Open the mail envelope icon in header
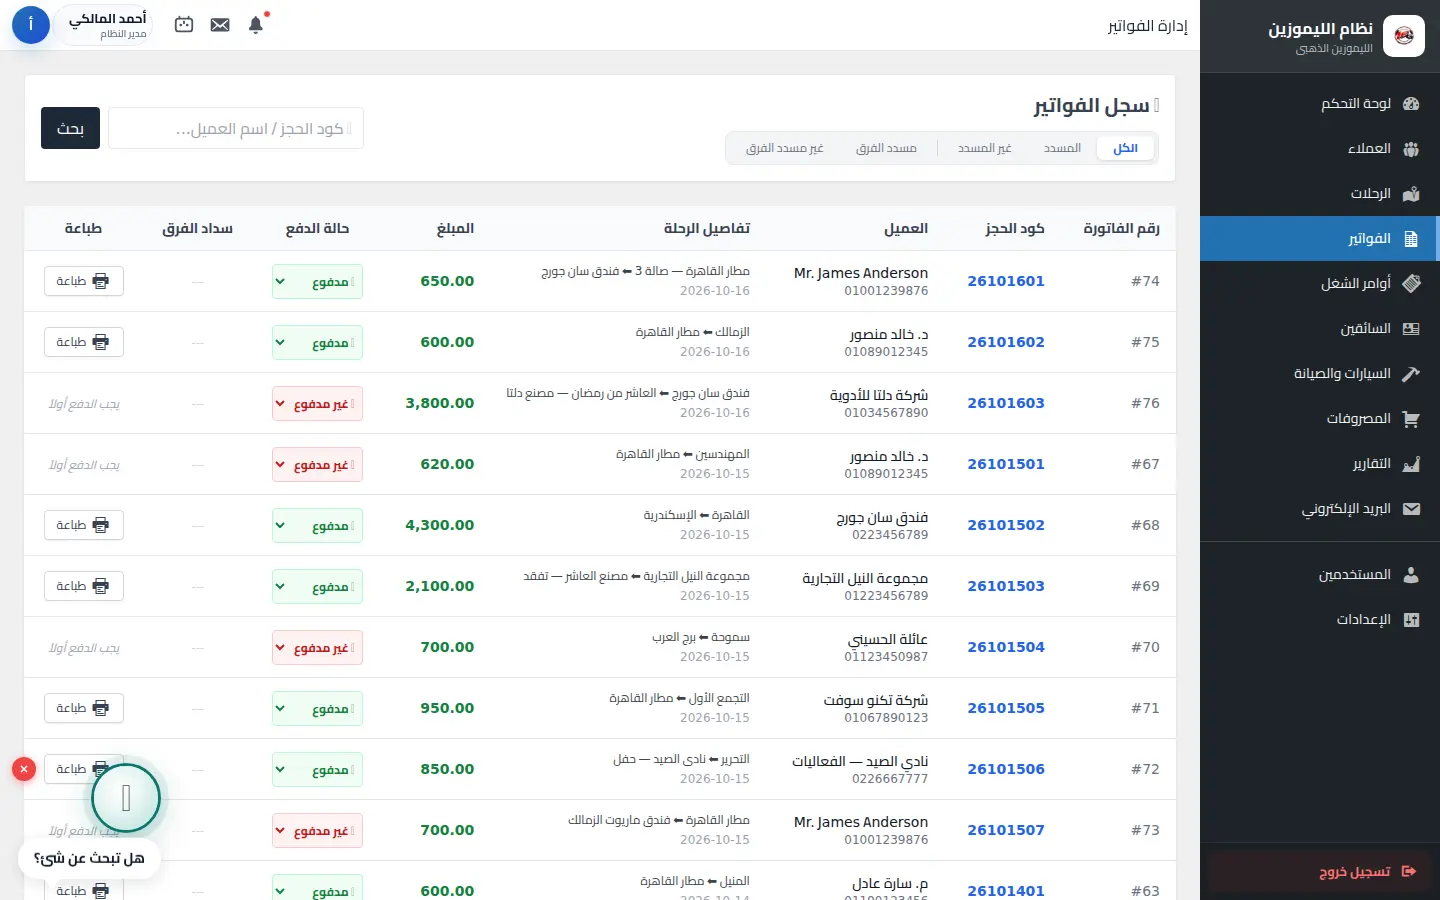 [x=220, y=25]
